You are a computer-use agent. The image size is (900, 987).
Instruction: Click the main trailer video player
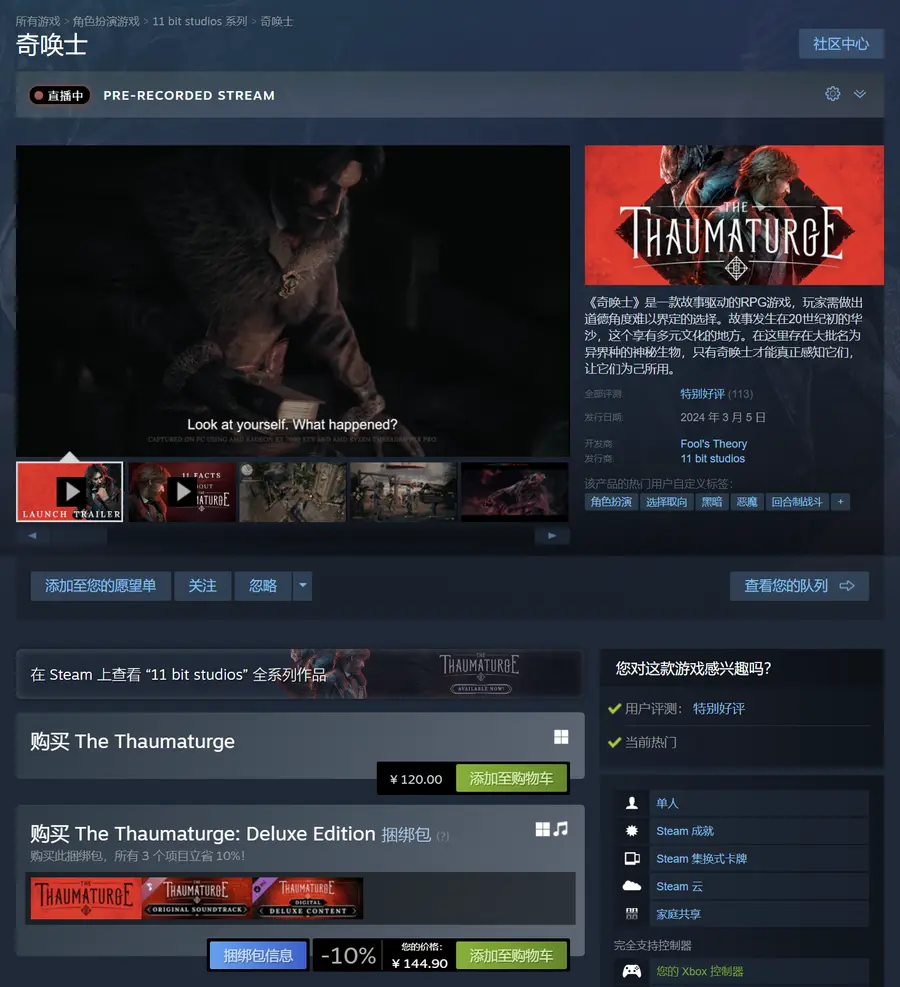pos(293,301)
